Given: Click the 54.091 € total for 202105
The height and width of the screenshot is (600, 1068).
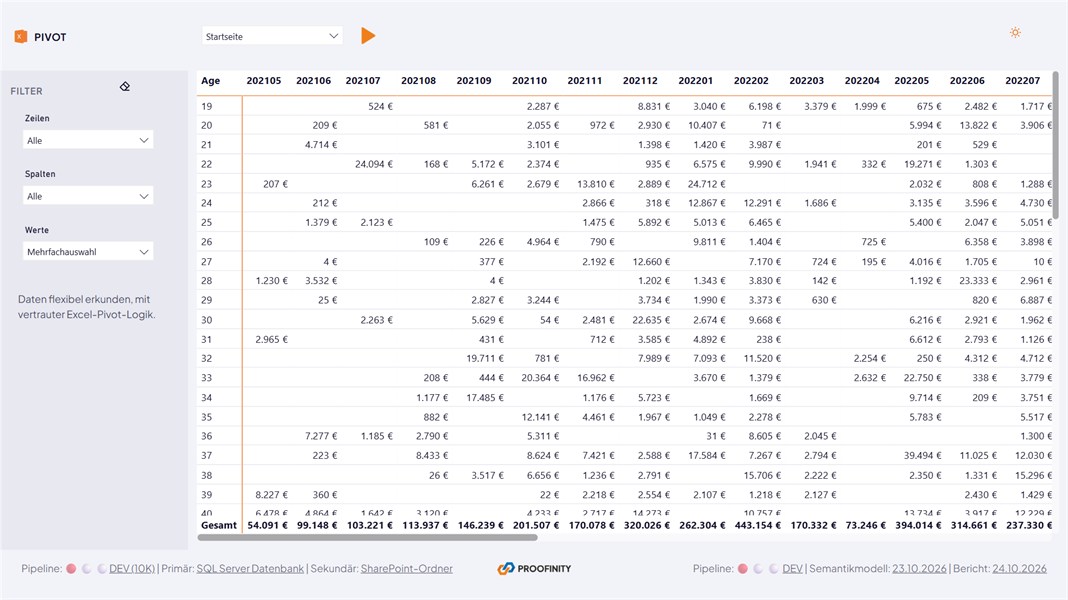Looking at the screenshot, I should [267, 525].
